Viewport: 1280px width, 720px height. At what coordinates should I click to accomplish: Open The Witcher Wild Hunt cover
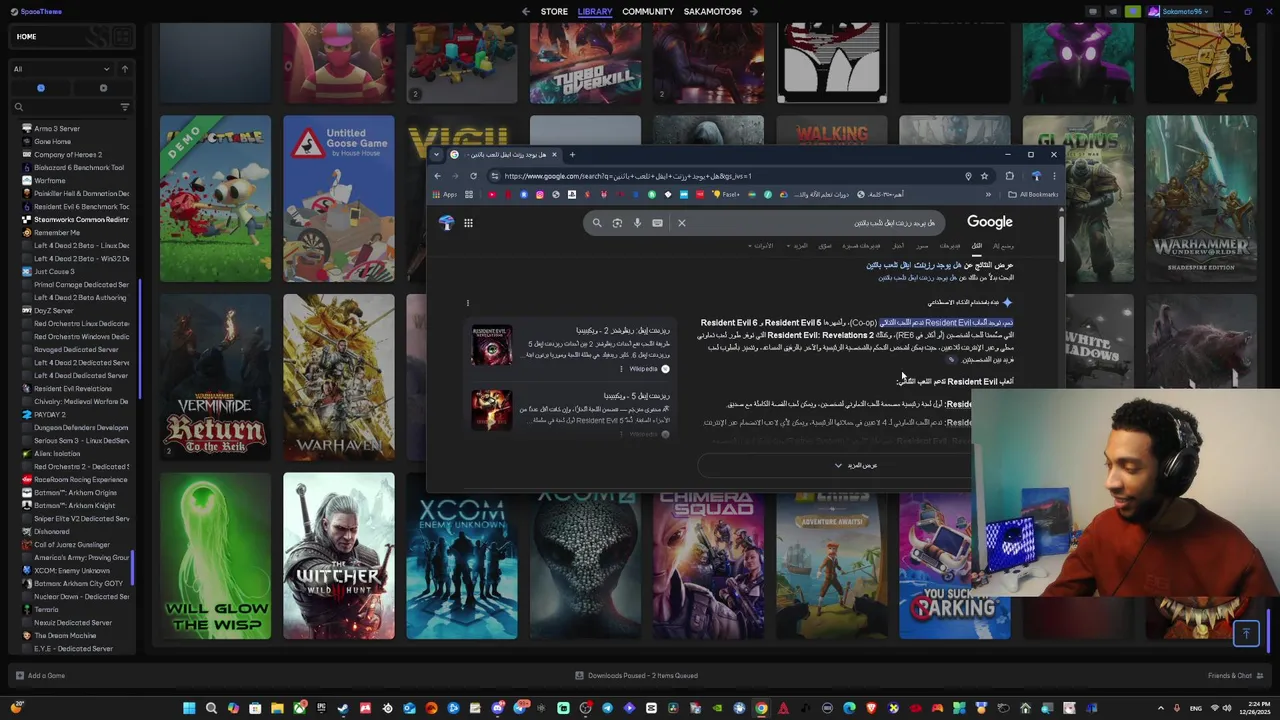point(338,555)
